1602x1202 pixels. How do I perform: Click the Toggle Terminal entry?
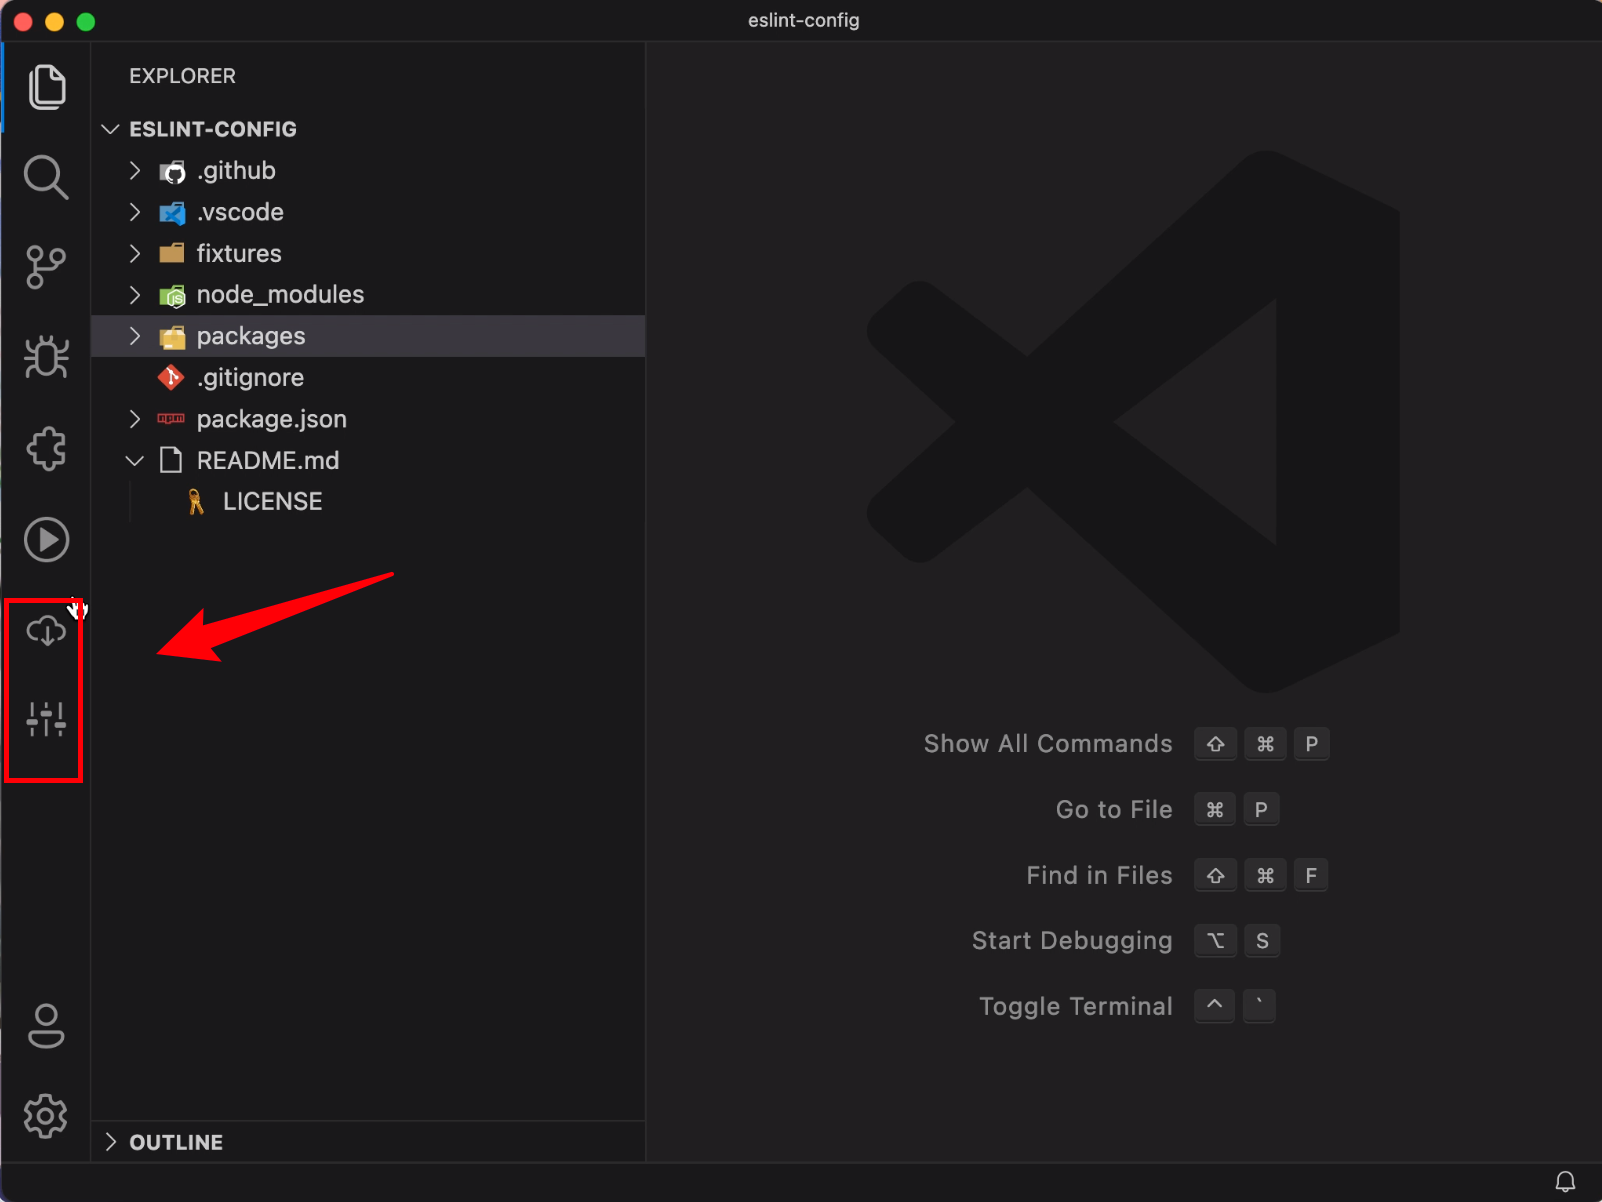(x=1076, y=1006)
